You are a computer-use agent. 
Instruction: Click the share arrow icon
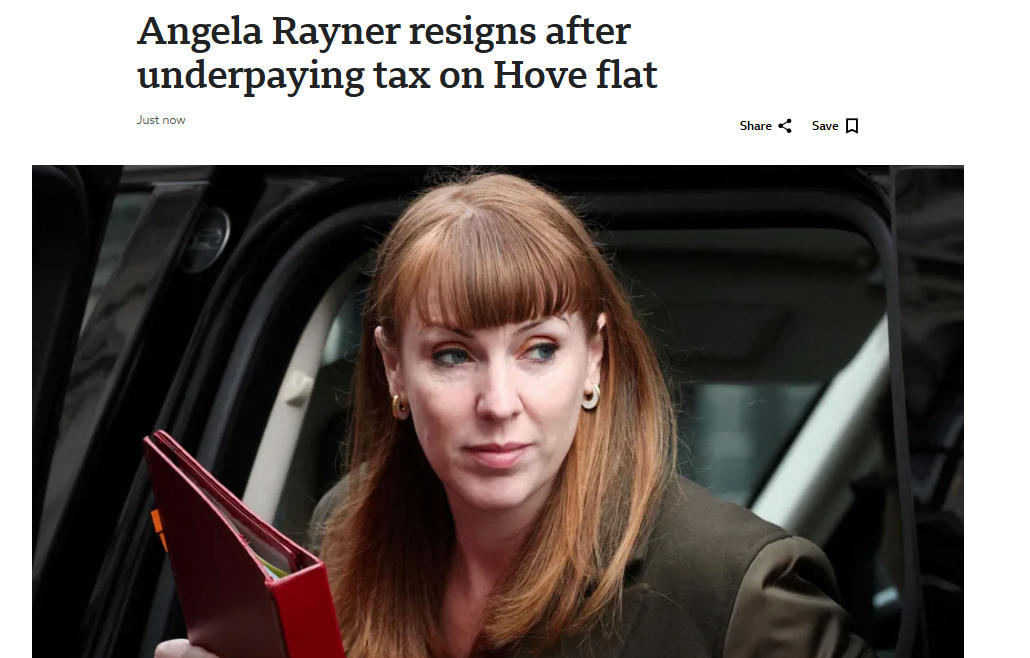coord(785,126)
